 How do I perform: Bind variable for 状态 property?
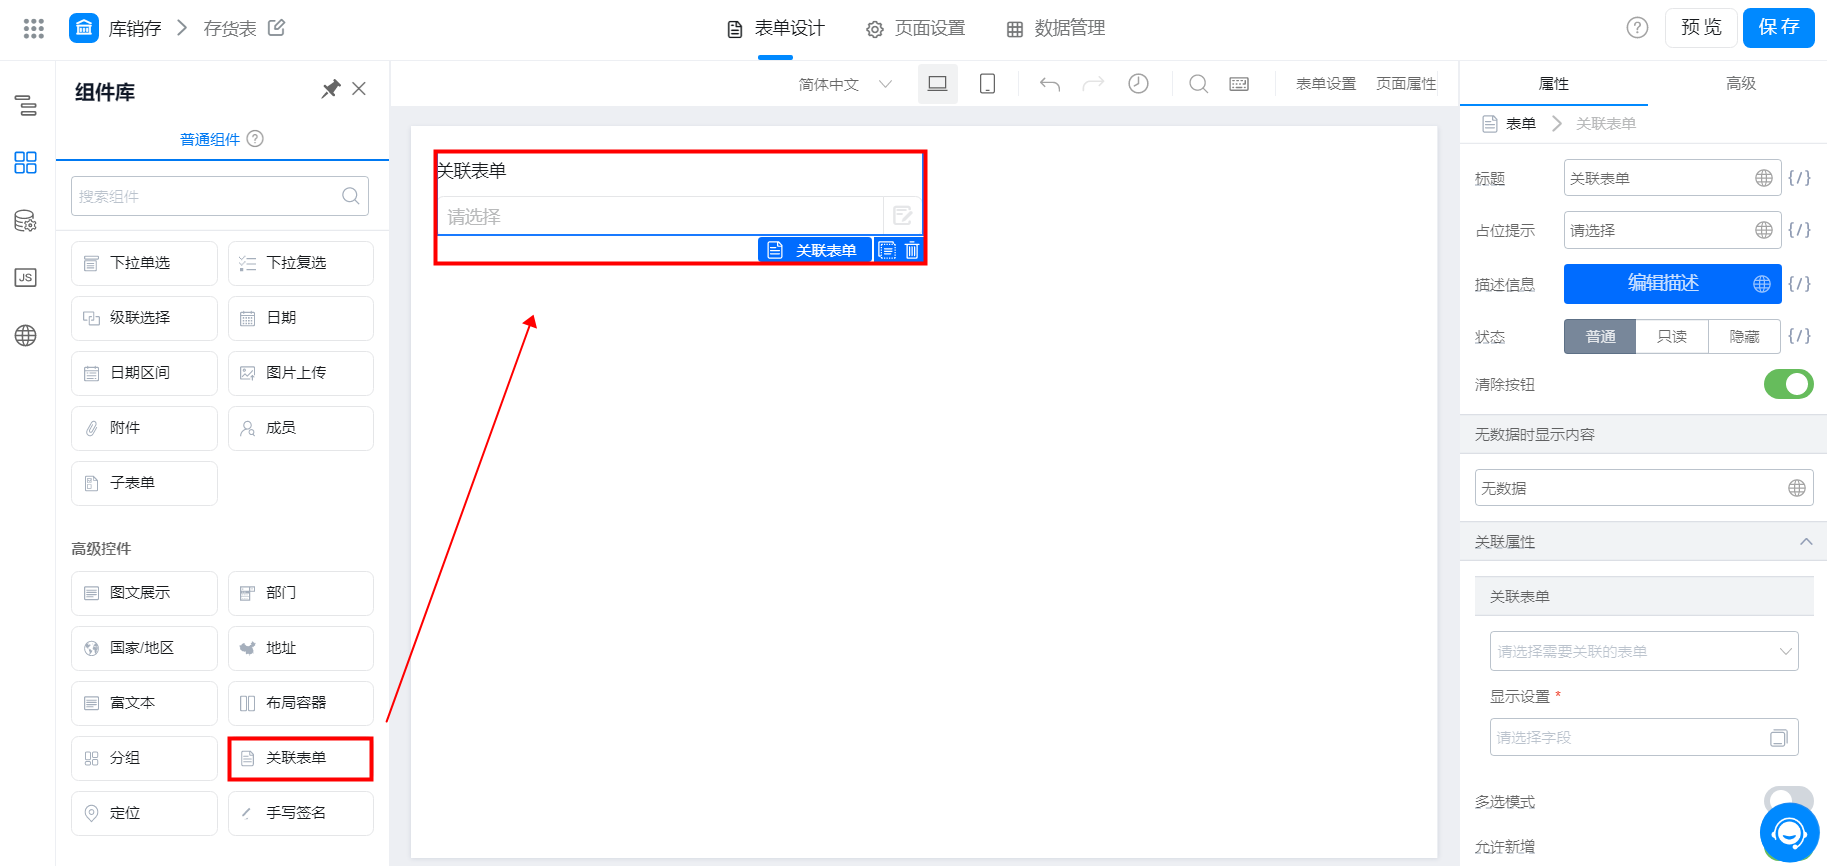(x=1799, y=336)
